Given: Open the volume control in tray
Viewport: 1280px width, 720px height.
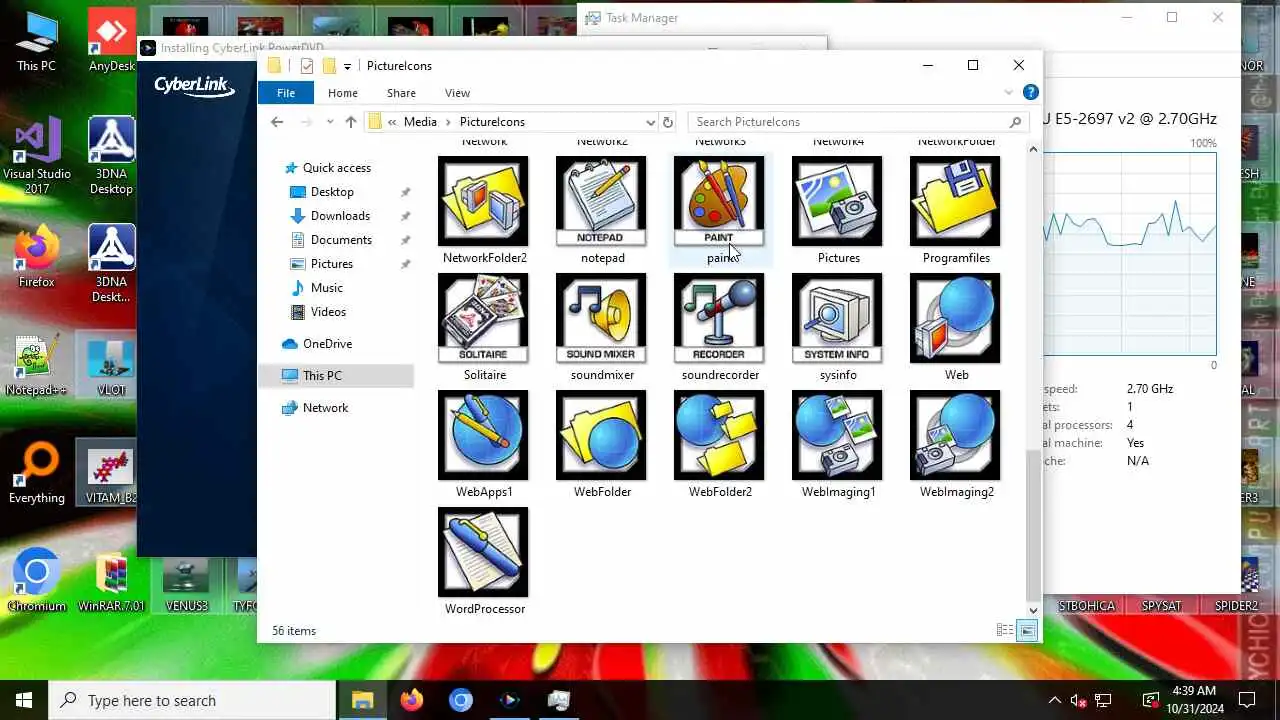Looking at the screenshot, I should (x=1078, y=700).
